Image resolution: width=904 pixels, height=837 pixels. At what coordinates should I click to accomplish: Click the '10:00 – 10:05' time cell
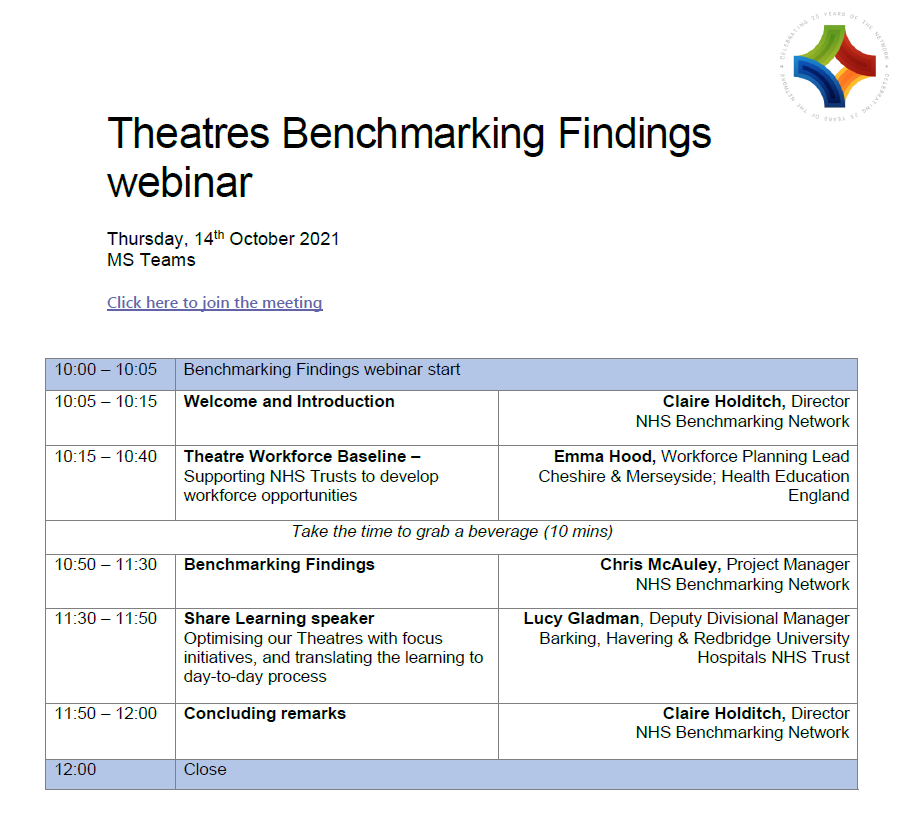pos(110,375)
